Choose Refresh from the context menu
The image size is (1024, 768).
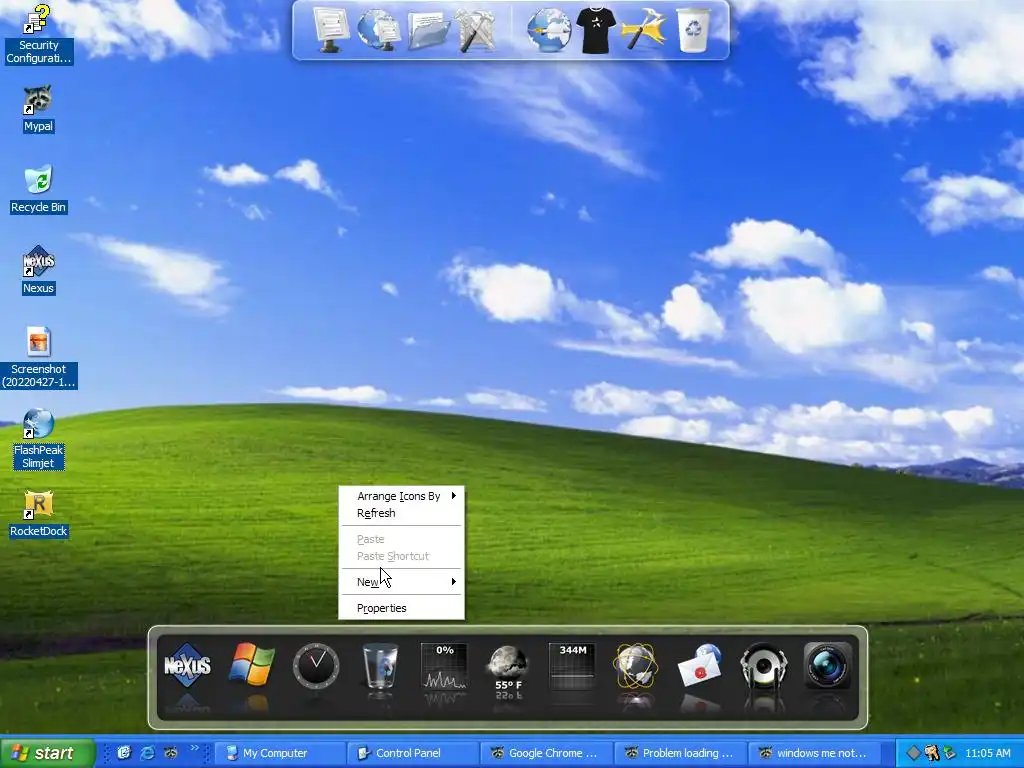(x=401, y=513)
